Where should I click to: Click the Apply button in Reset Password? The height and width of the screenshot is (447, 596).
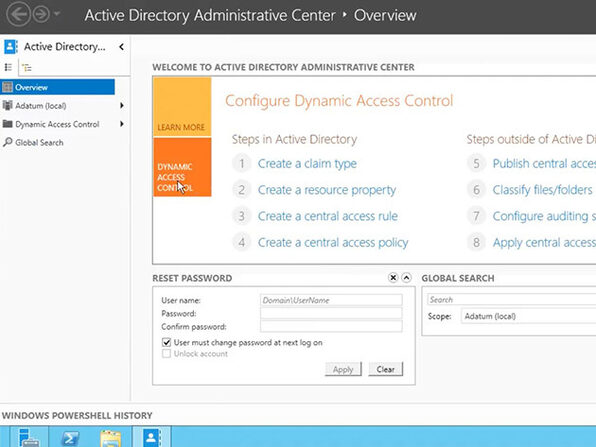coord(343,369)
